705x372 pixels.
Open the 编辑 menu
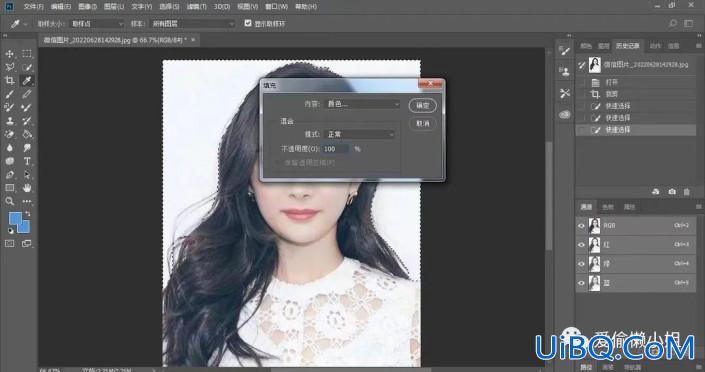(x=61, y=6)
